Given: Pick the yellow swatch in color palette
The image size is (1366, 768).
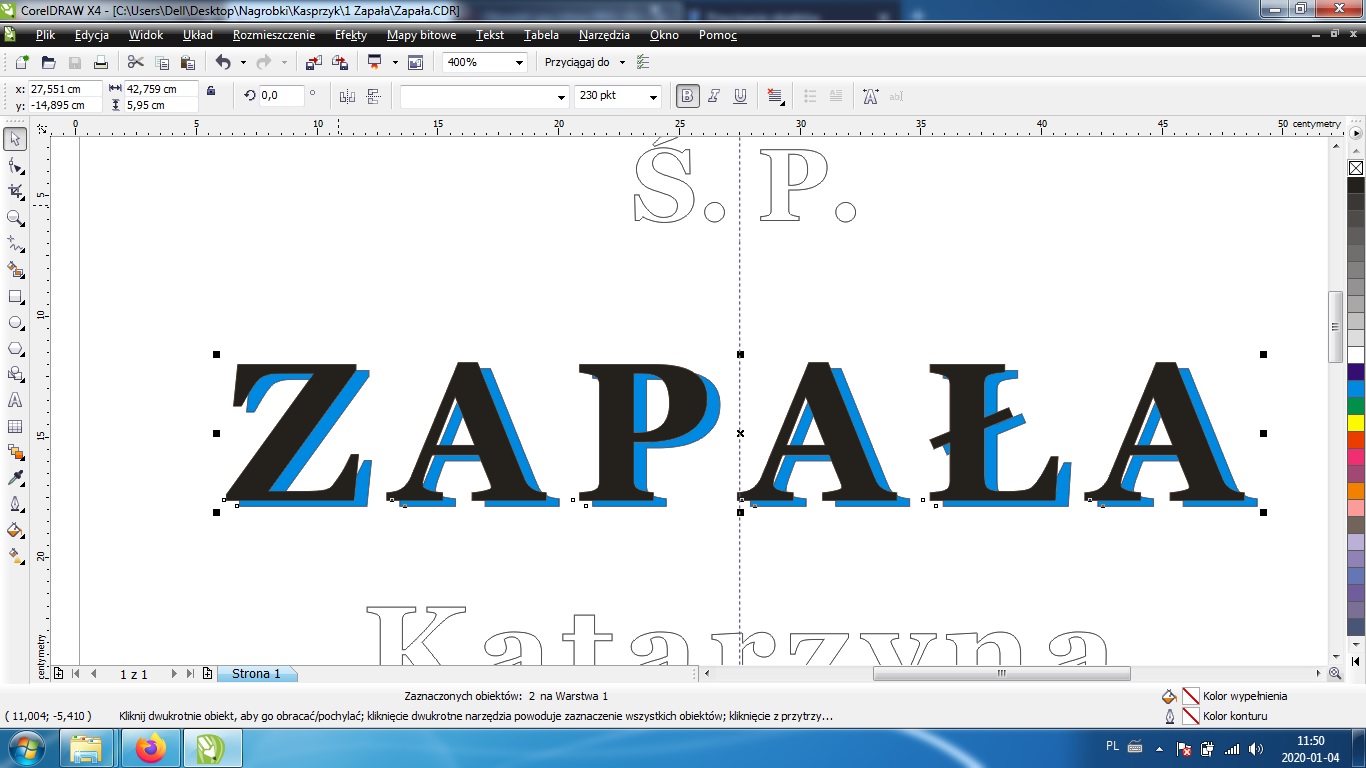Looking at the screenshot, I should [x=1356, y=422].
